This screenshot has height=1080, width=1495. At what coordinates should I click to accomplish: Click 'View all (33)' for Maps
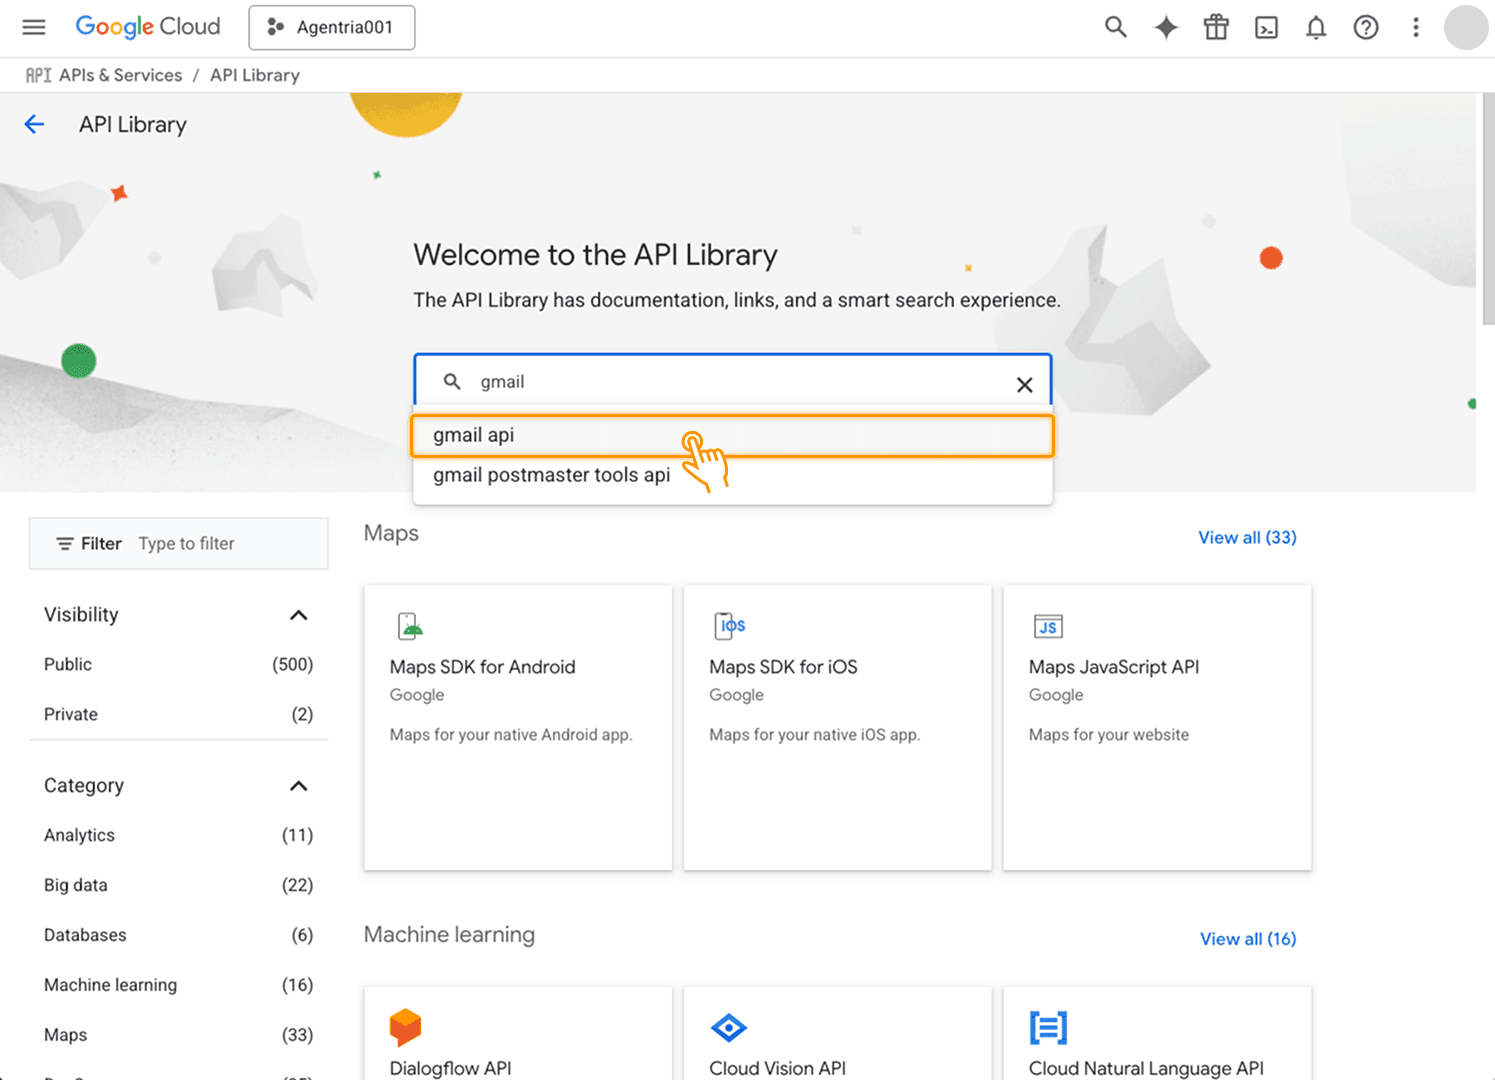(x=1247, y=537)
